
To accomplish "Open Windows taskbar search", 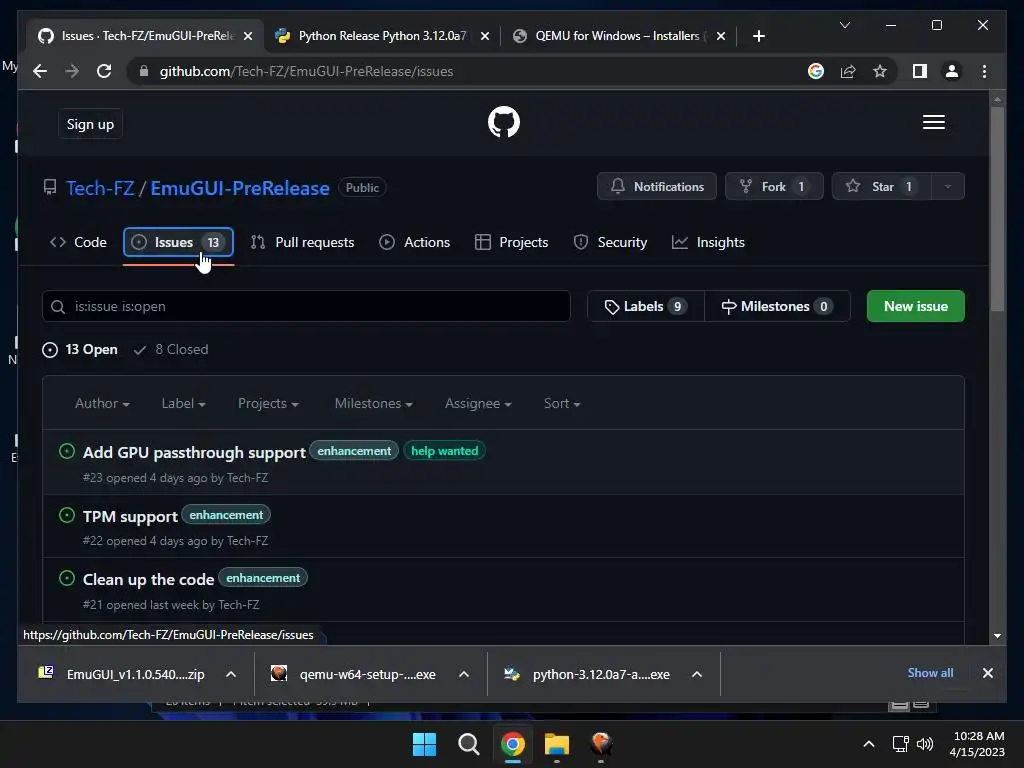I will 468,743.
